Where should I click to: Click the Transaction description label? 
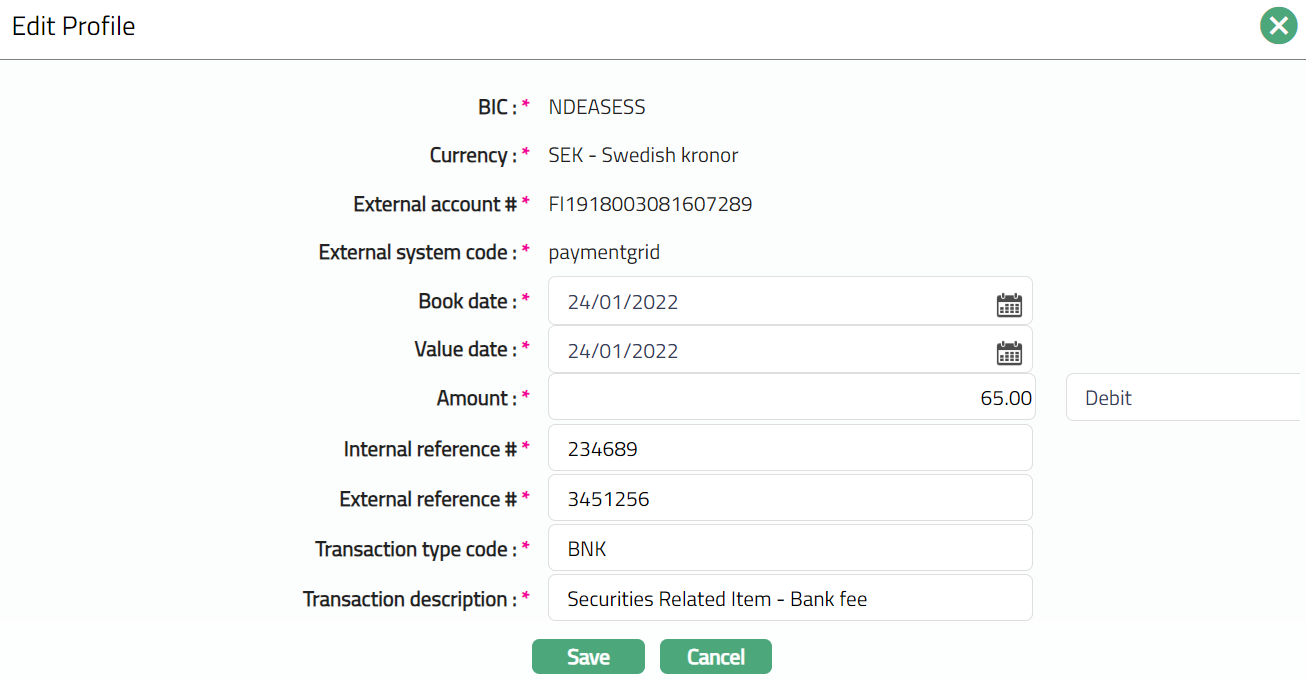pos(409,599)
